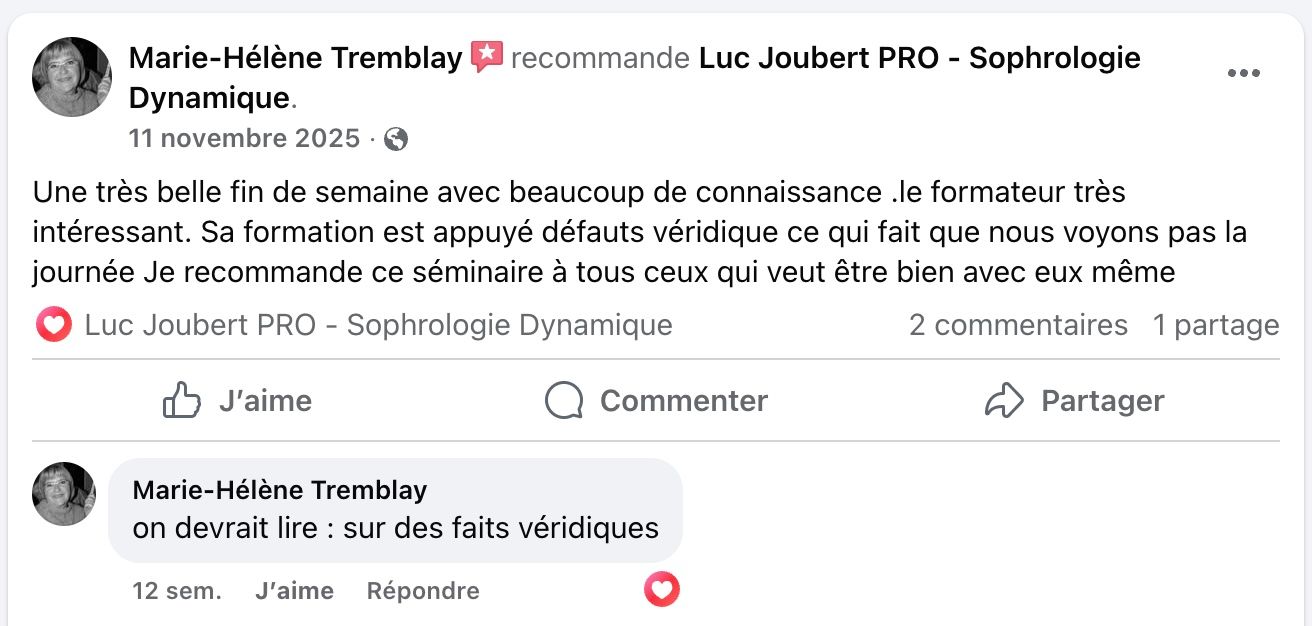View the 2 commentaires count
The width and height of the screenshot is (1312, 626).
1017,325
